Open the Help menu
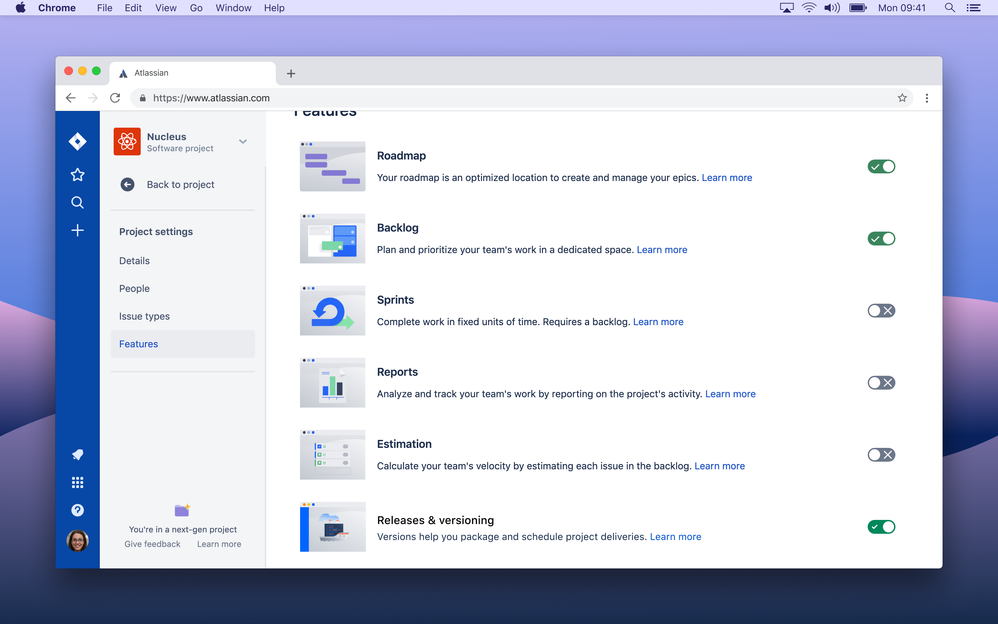 tap(274, 8)
